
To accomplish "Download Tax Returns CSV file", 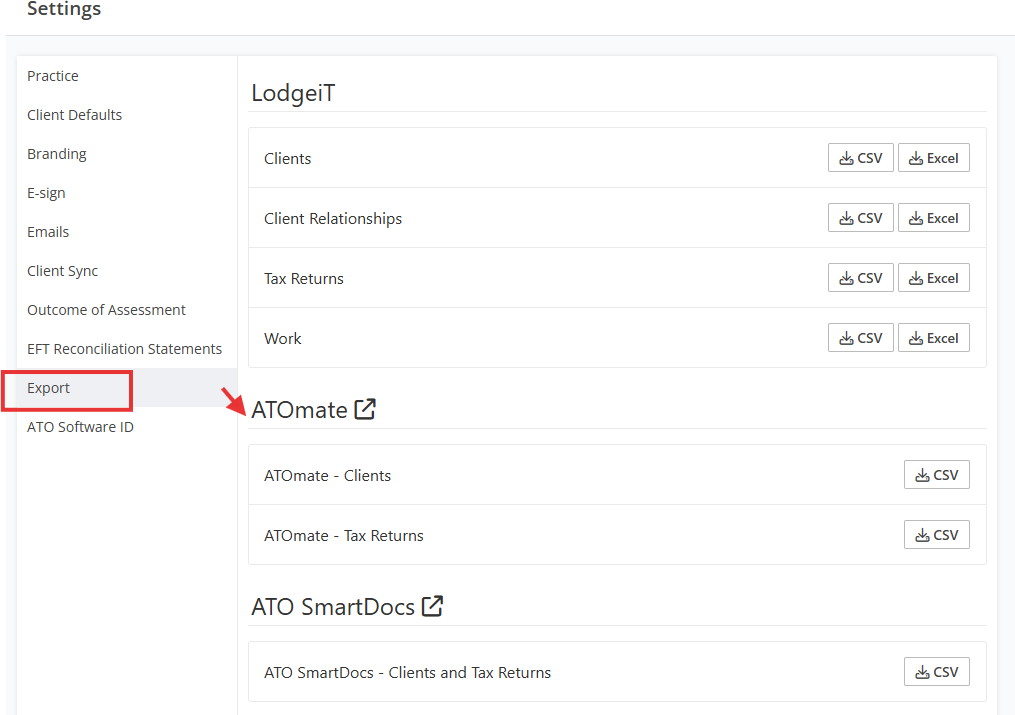I will coord(860,278).
